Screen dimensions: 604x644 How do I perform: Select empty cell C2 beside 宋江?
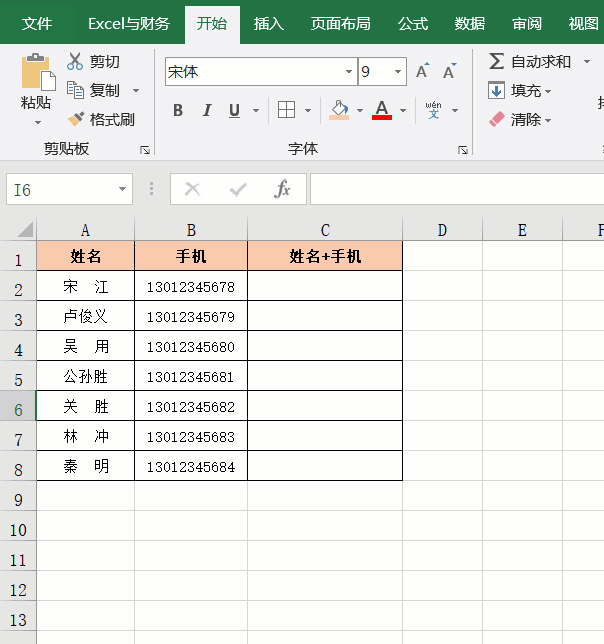tap(325, 286)
